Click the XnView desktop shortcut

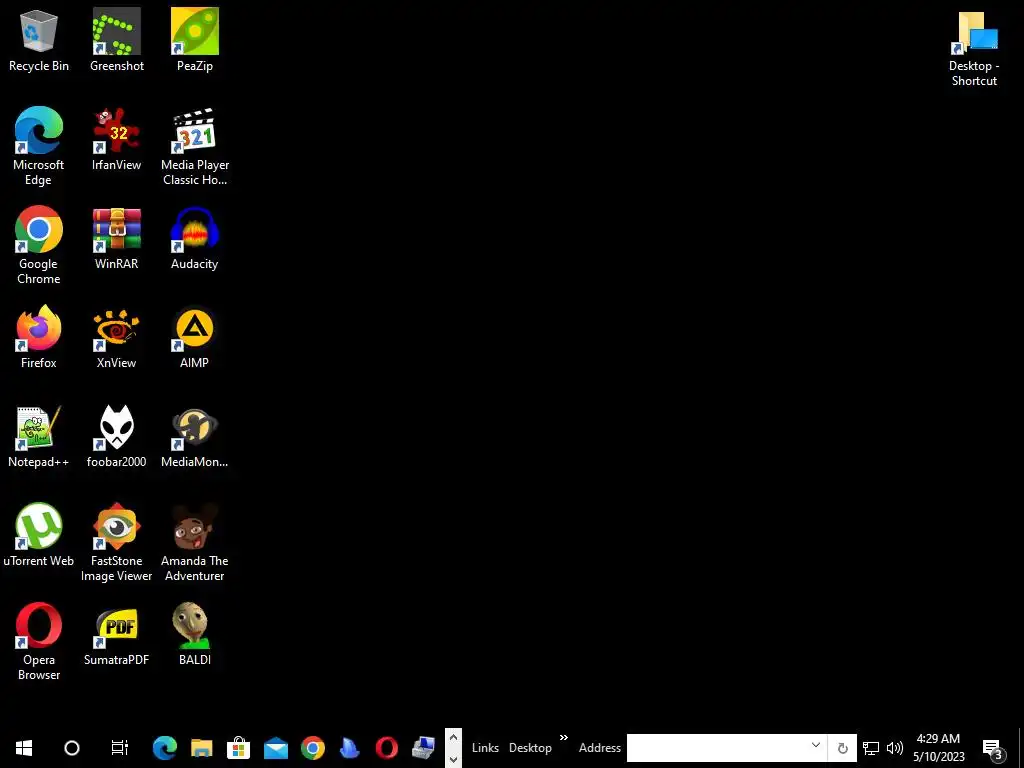[116, 338]
